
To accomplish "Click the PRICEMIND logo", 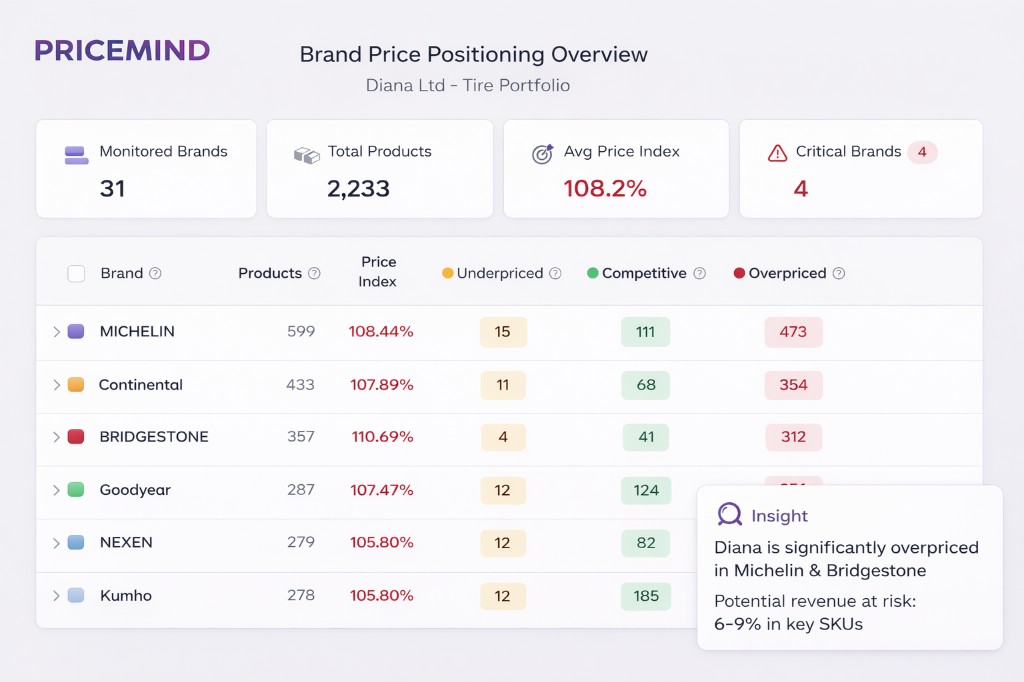I will click(122, 51).
